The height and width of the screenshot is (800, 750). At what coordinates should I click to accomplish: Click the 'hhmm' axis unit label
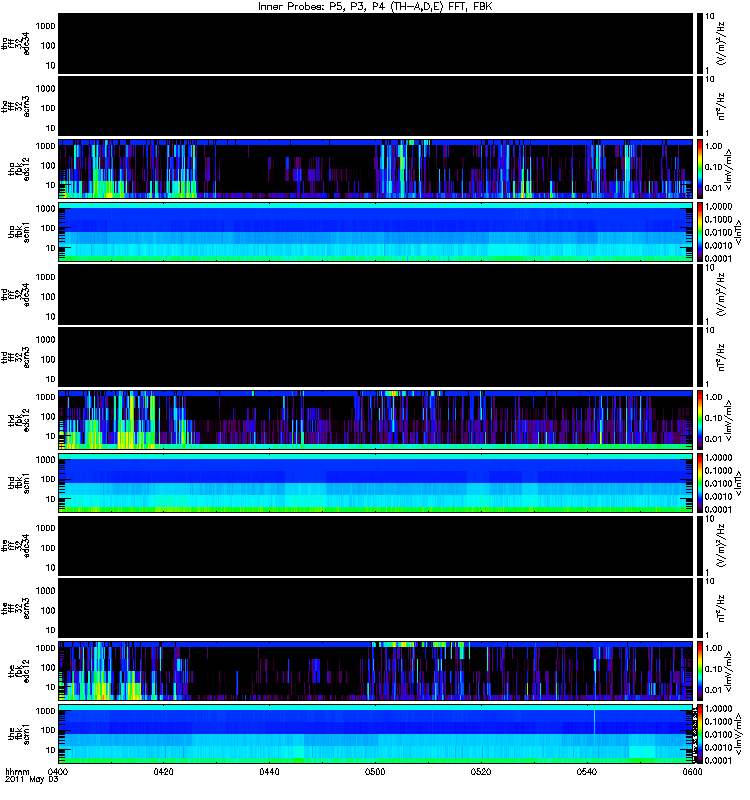[17, 771]
